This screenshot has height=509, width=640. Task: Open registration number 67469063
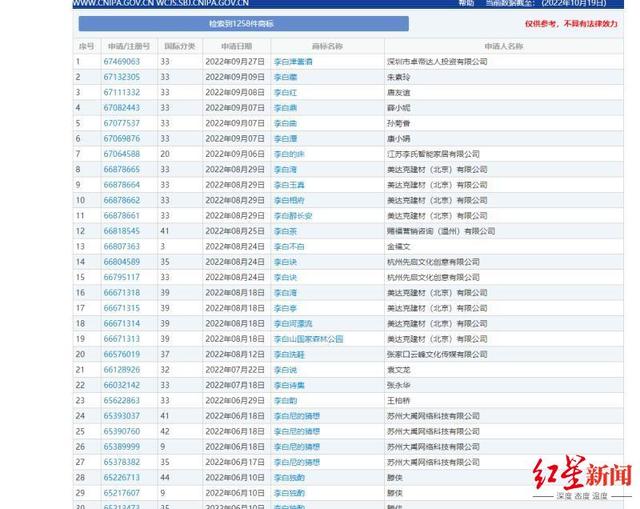click(122, 62)
